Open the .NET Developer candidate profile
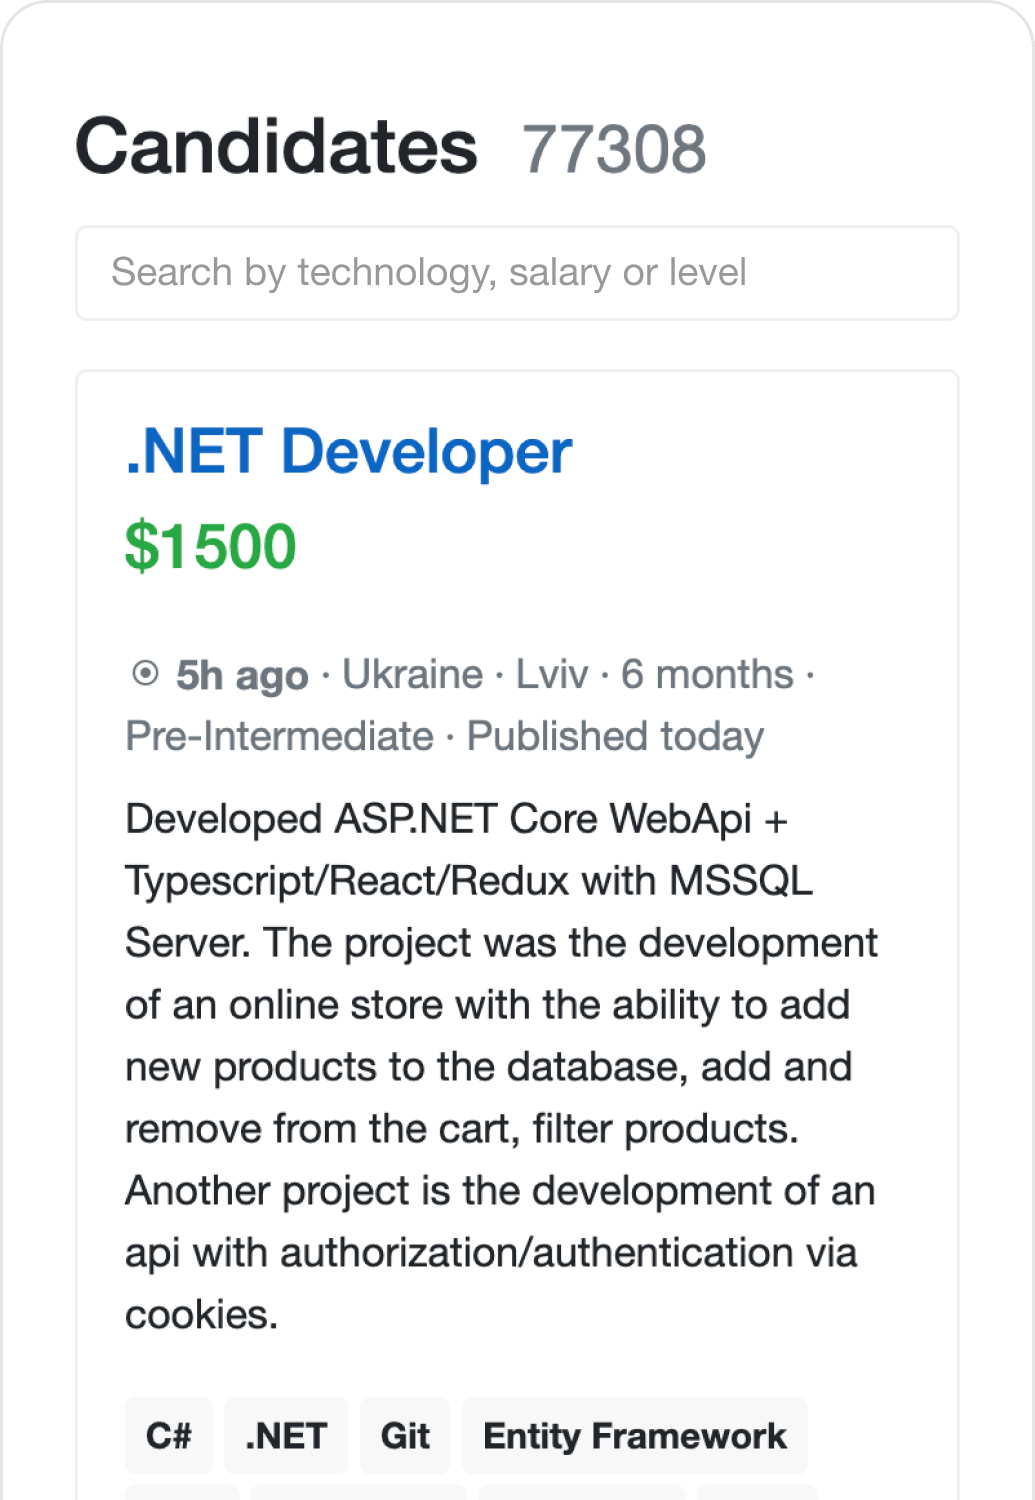Screen dimensions: 1035x1500 pos(348,452)
